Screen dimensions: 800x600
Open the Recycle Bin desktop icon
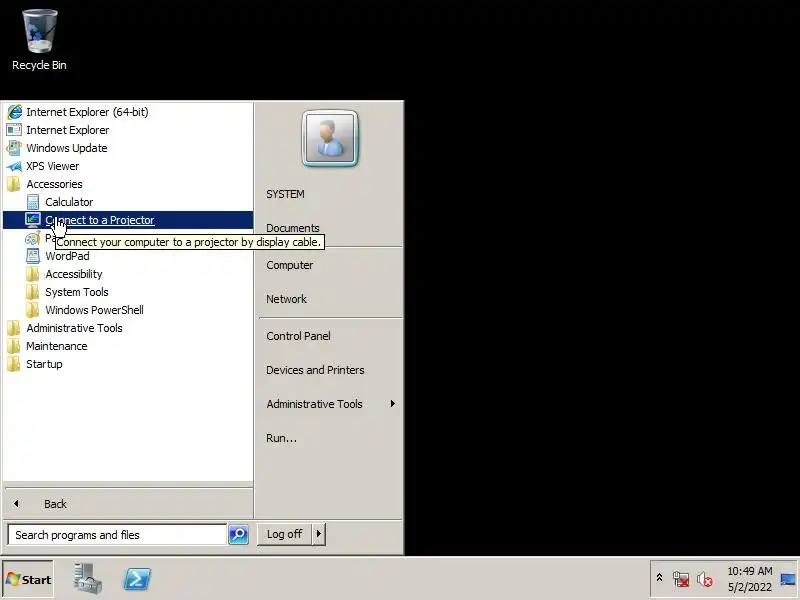pos(39,40)
